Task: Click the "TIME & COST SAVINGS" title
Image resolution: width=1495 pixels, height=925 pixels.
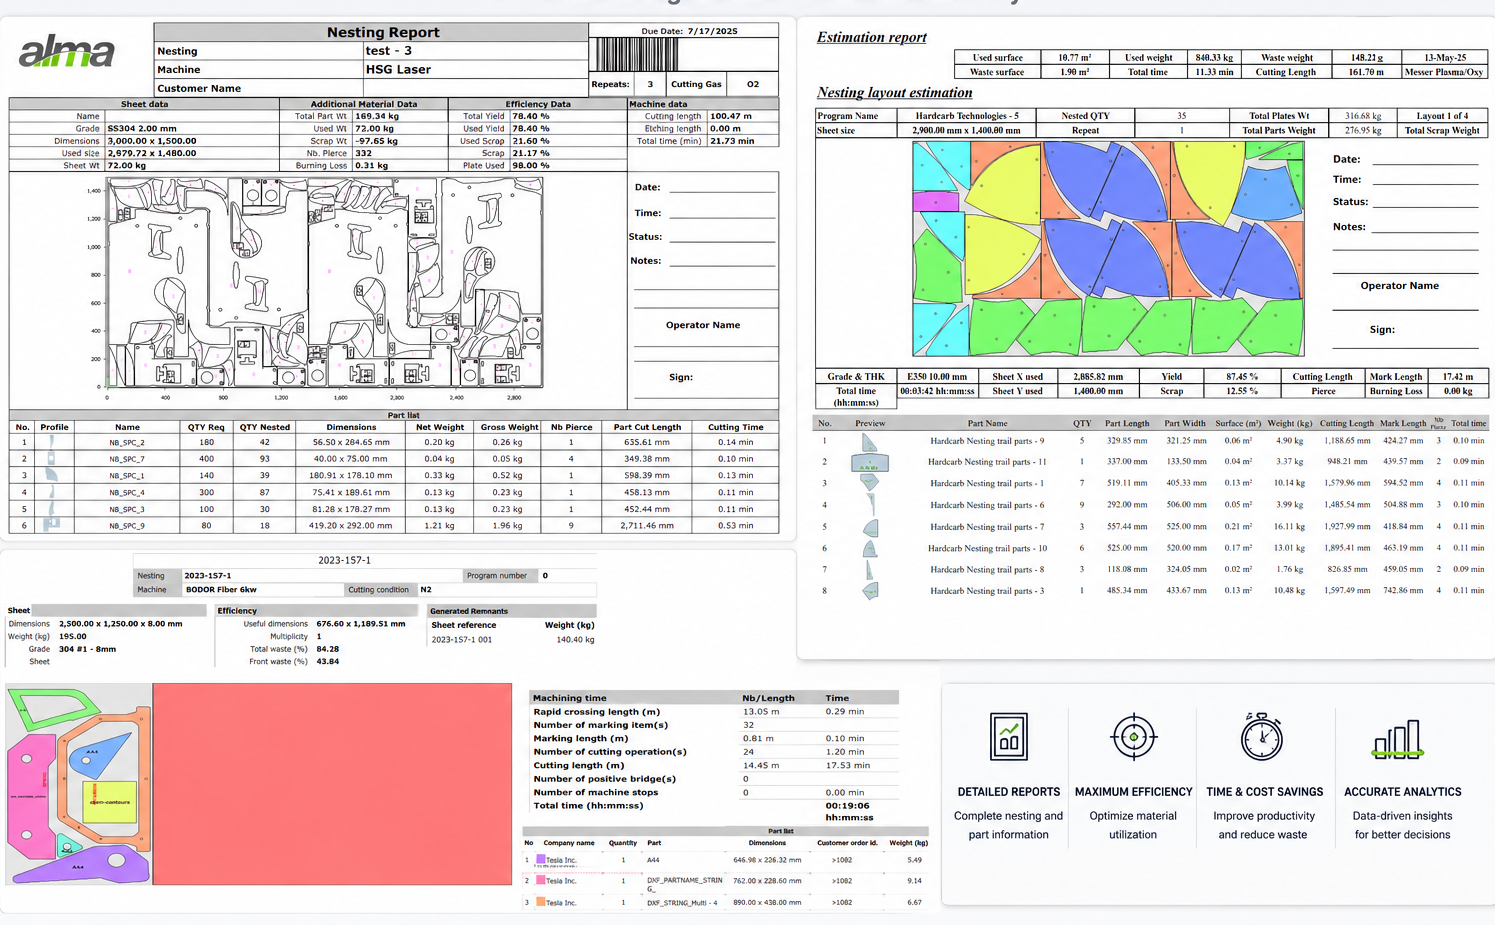Action: tap(1264, 791)
